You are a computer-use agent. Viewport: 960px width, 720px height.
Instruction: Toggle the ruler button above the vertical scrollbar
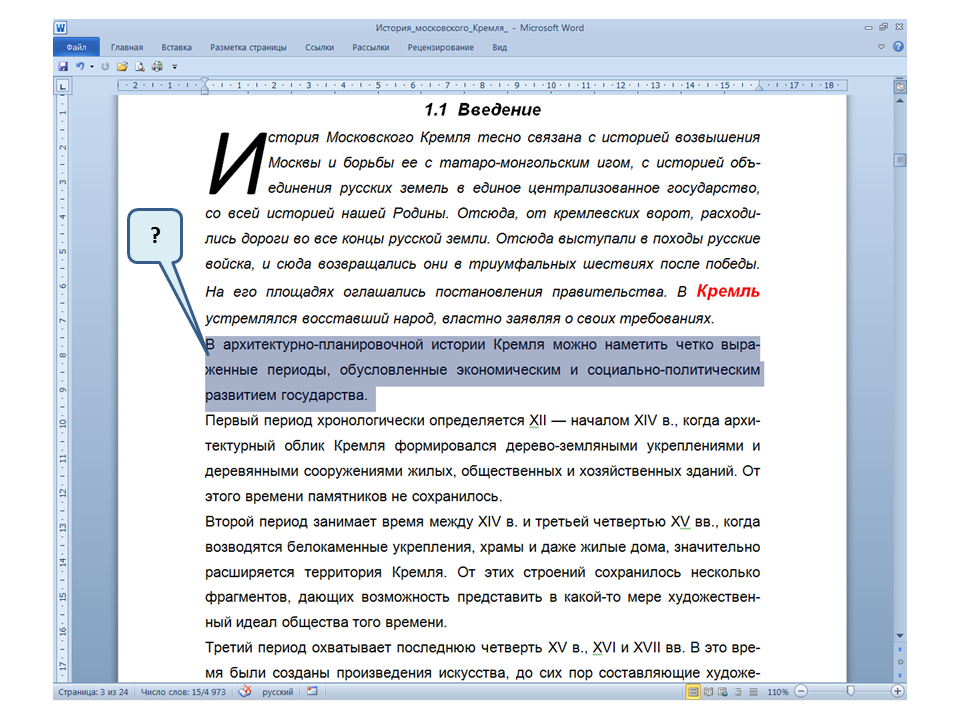coord(898,87)
